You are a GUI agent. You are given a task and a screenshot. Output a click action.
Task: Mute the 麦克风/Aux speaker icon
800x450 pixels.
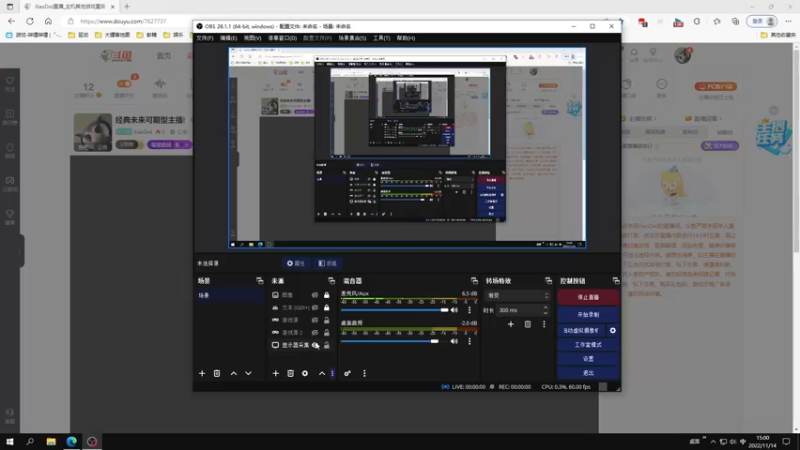coord(454,310)
